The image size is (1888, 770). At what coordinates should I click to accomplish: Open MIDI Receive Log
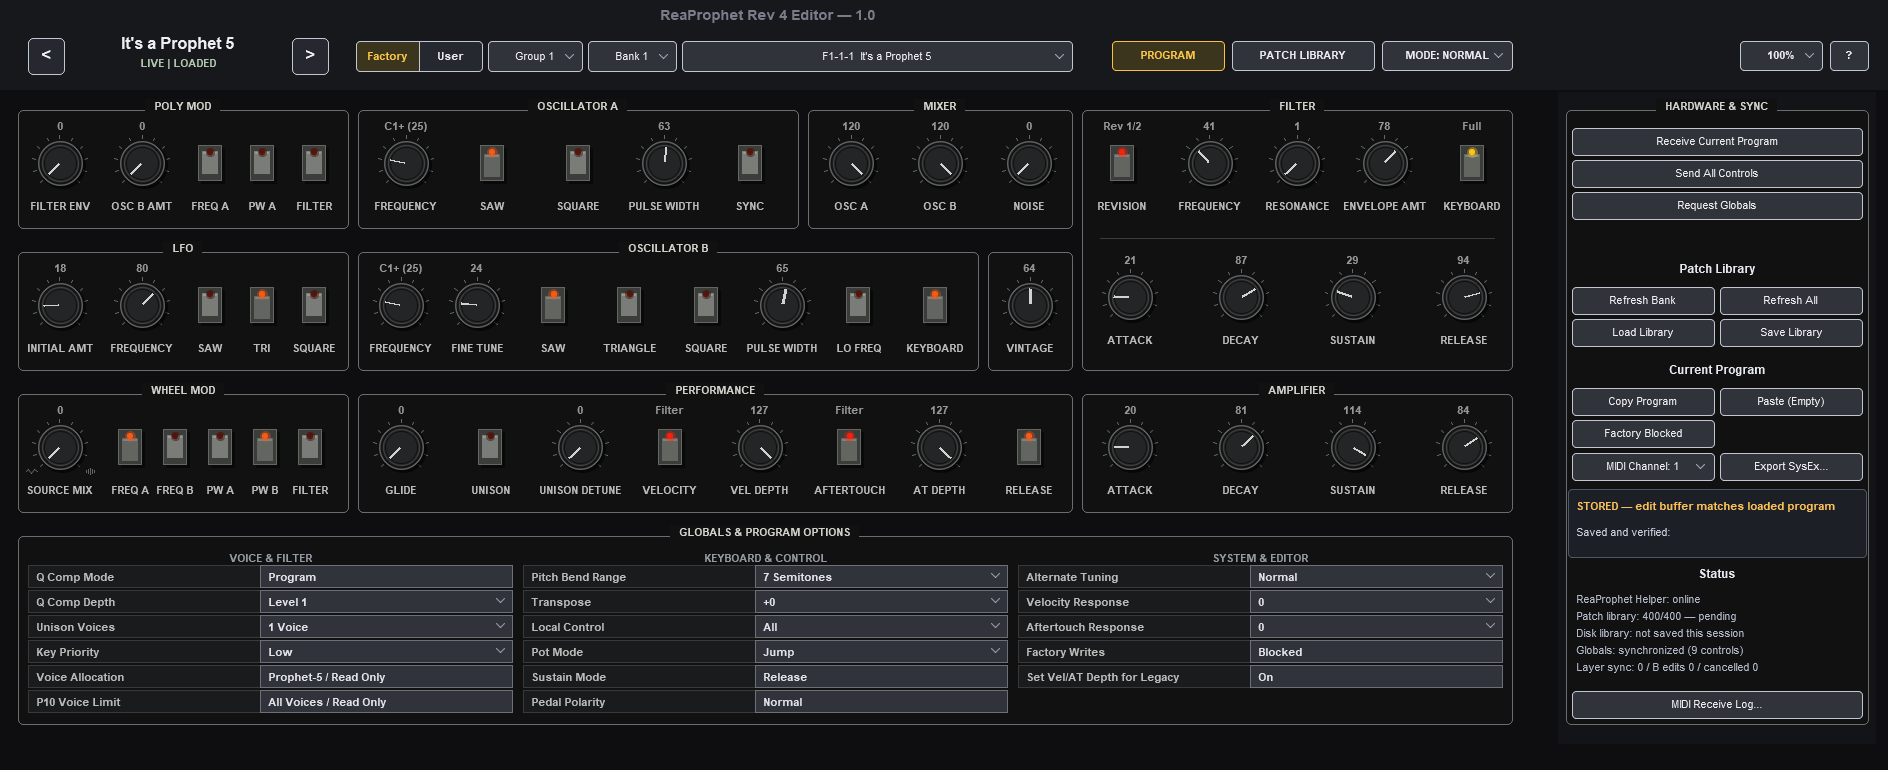1717,705
